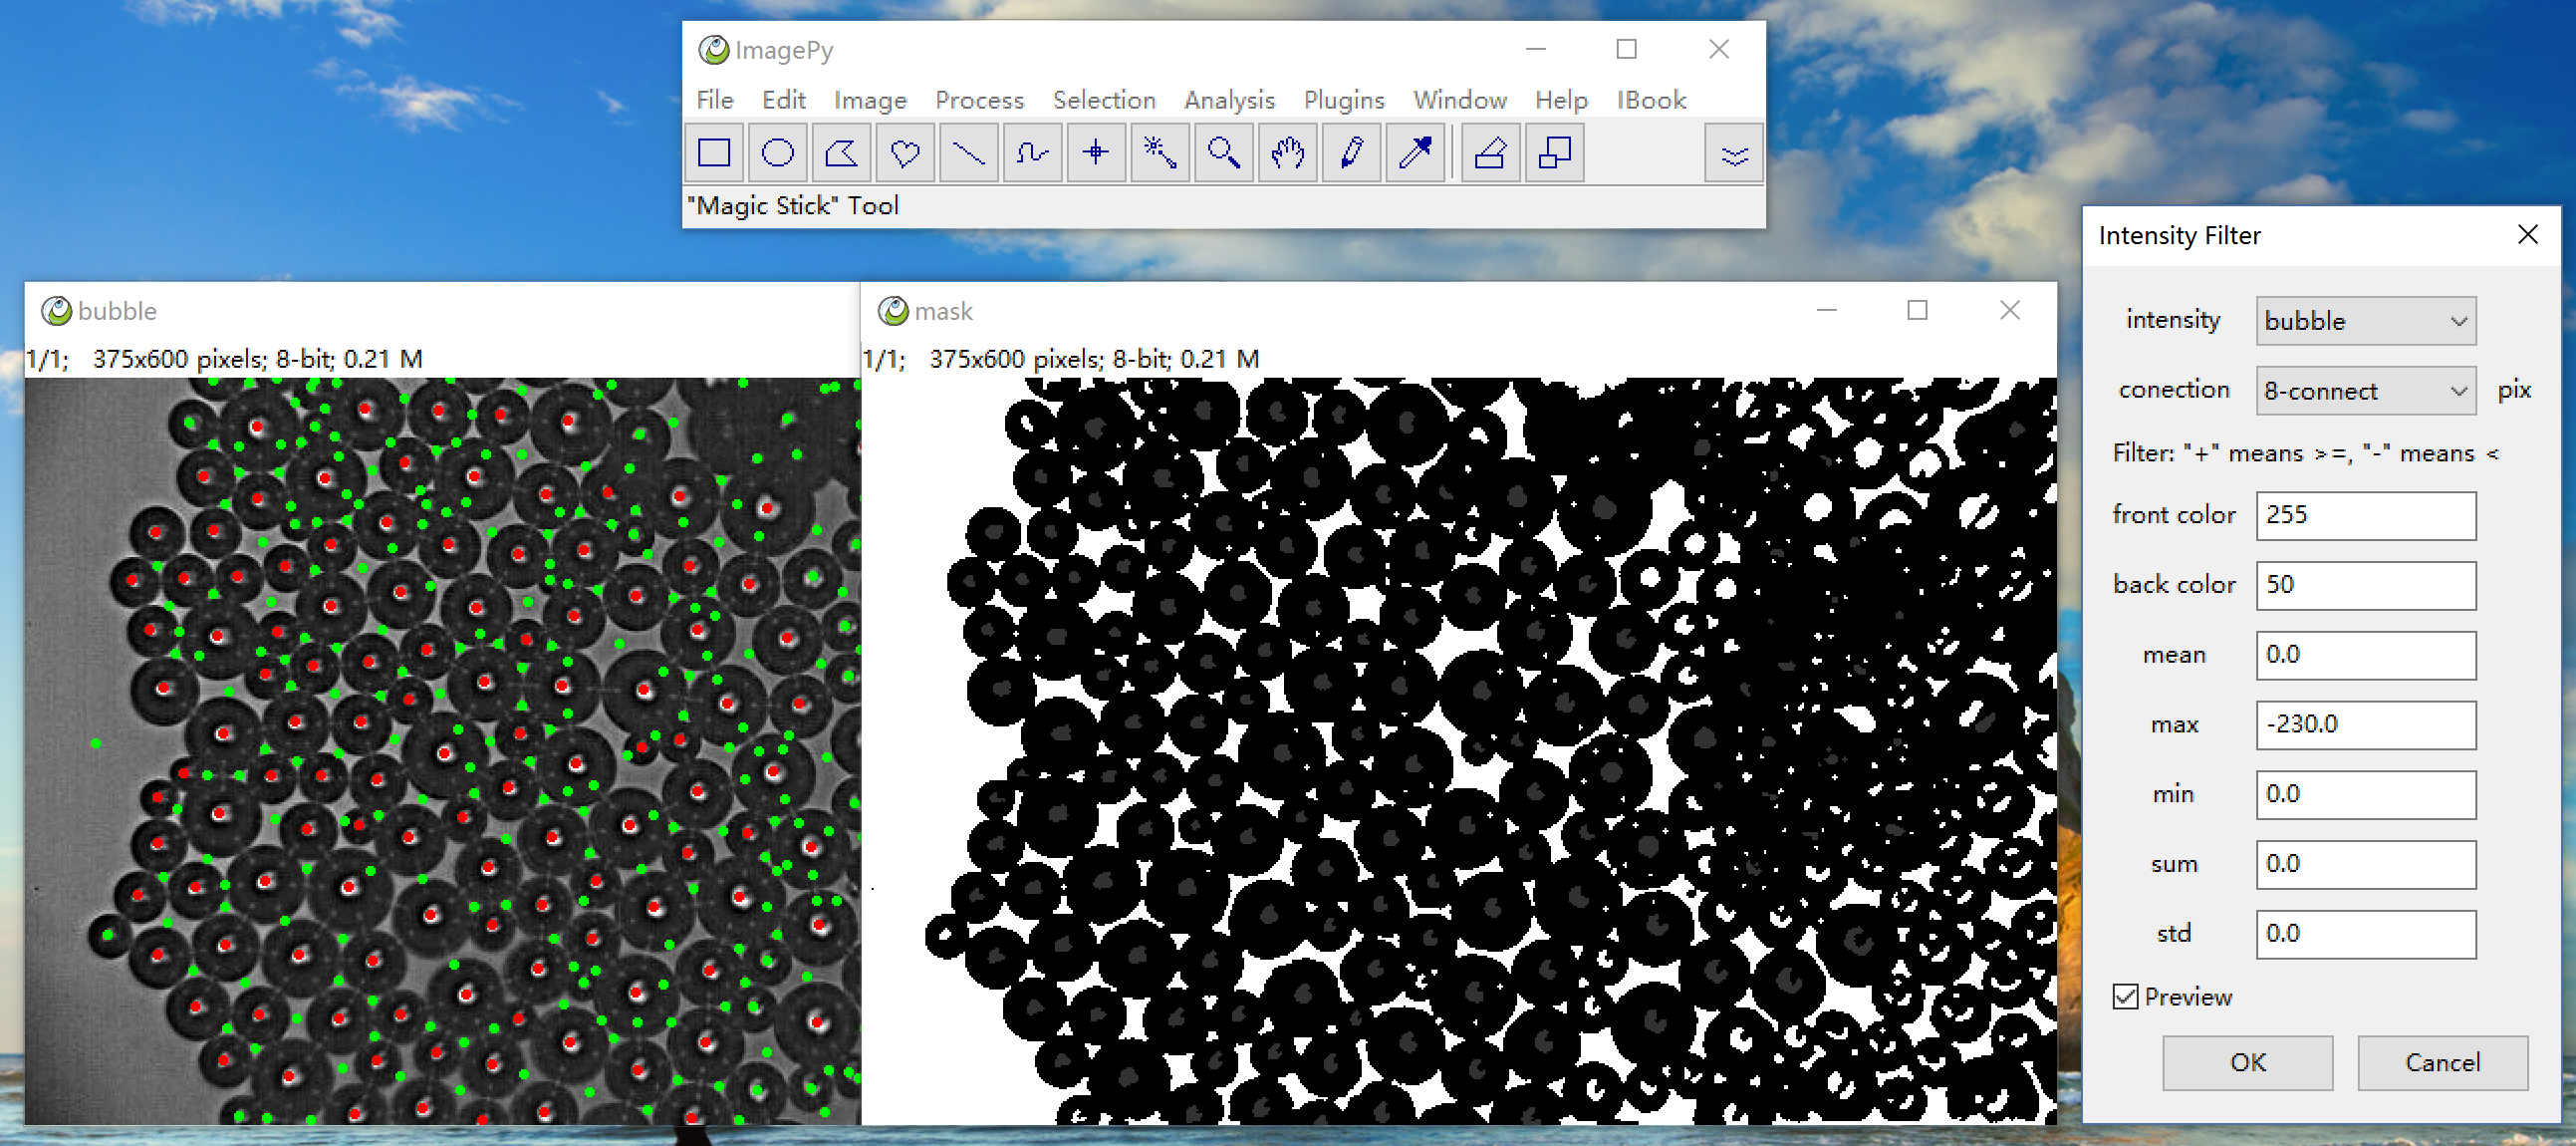Activate the Magic Stick wand tool
Viewport: 2576px width, 1146px height.
(x=1160, y=153)
